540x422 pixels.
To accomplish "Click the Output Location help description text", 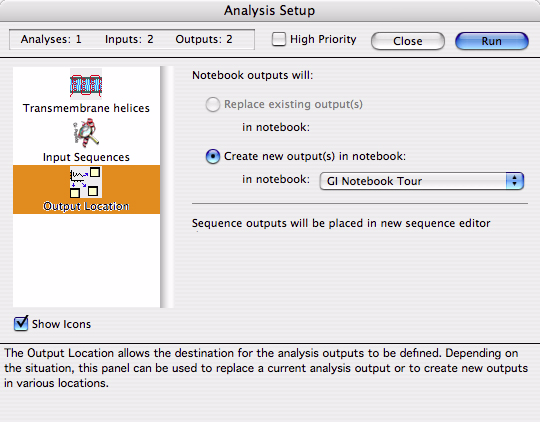I will click(x=266, y=368).
